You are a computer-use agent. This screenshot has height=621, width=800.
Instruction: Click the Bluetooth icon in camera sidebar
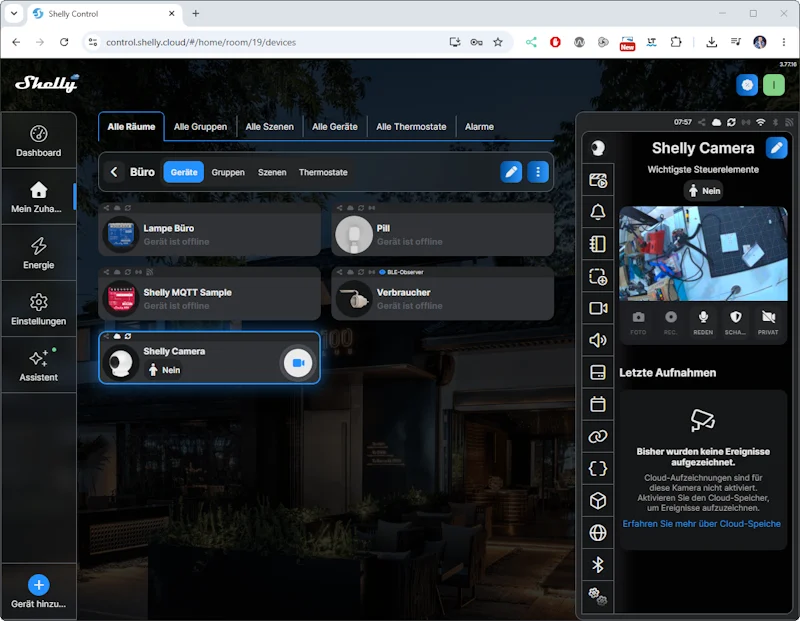click(x=597, y=565)
